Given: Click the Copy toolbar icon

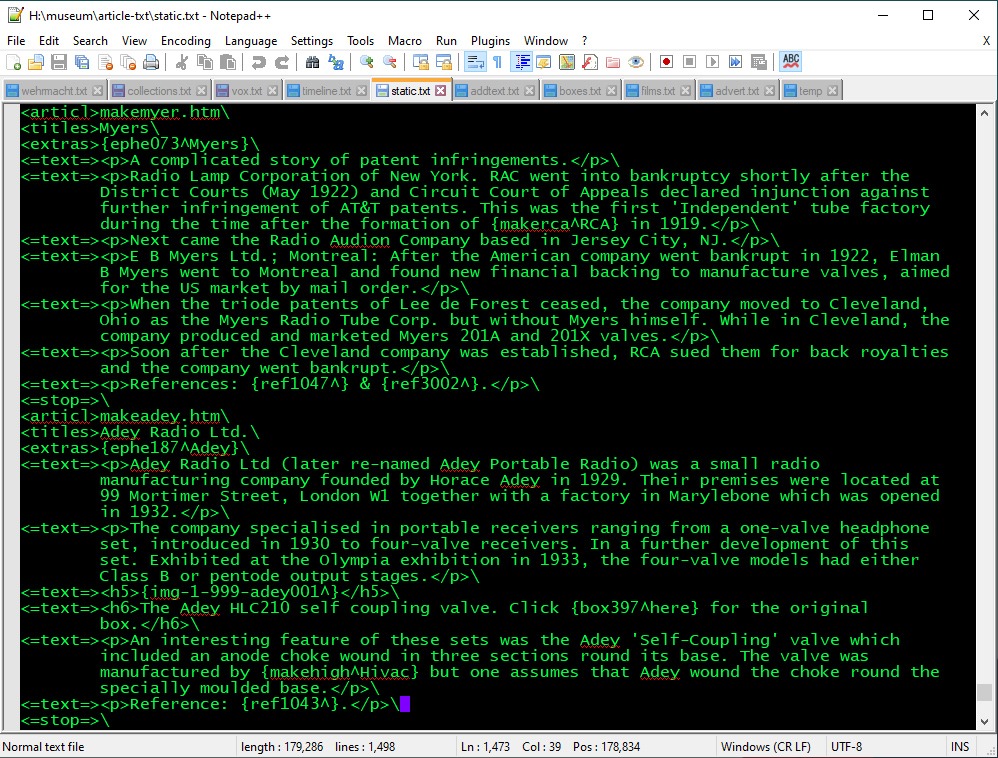Looking at the screenshot, I should pos(204,62).
